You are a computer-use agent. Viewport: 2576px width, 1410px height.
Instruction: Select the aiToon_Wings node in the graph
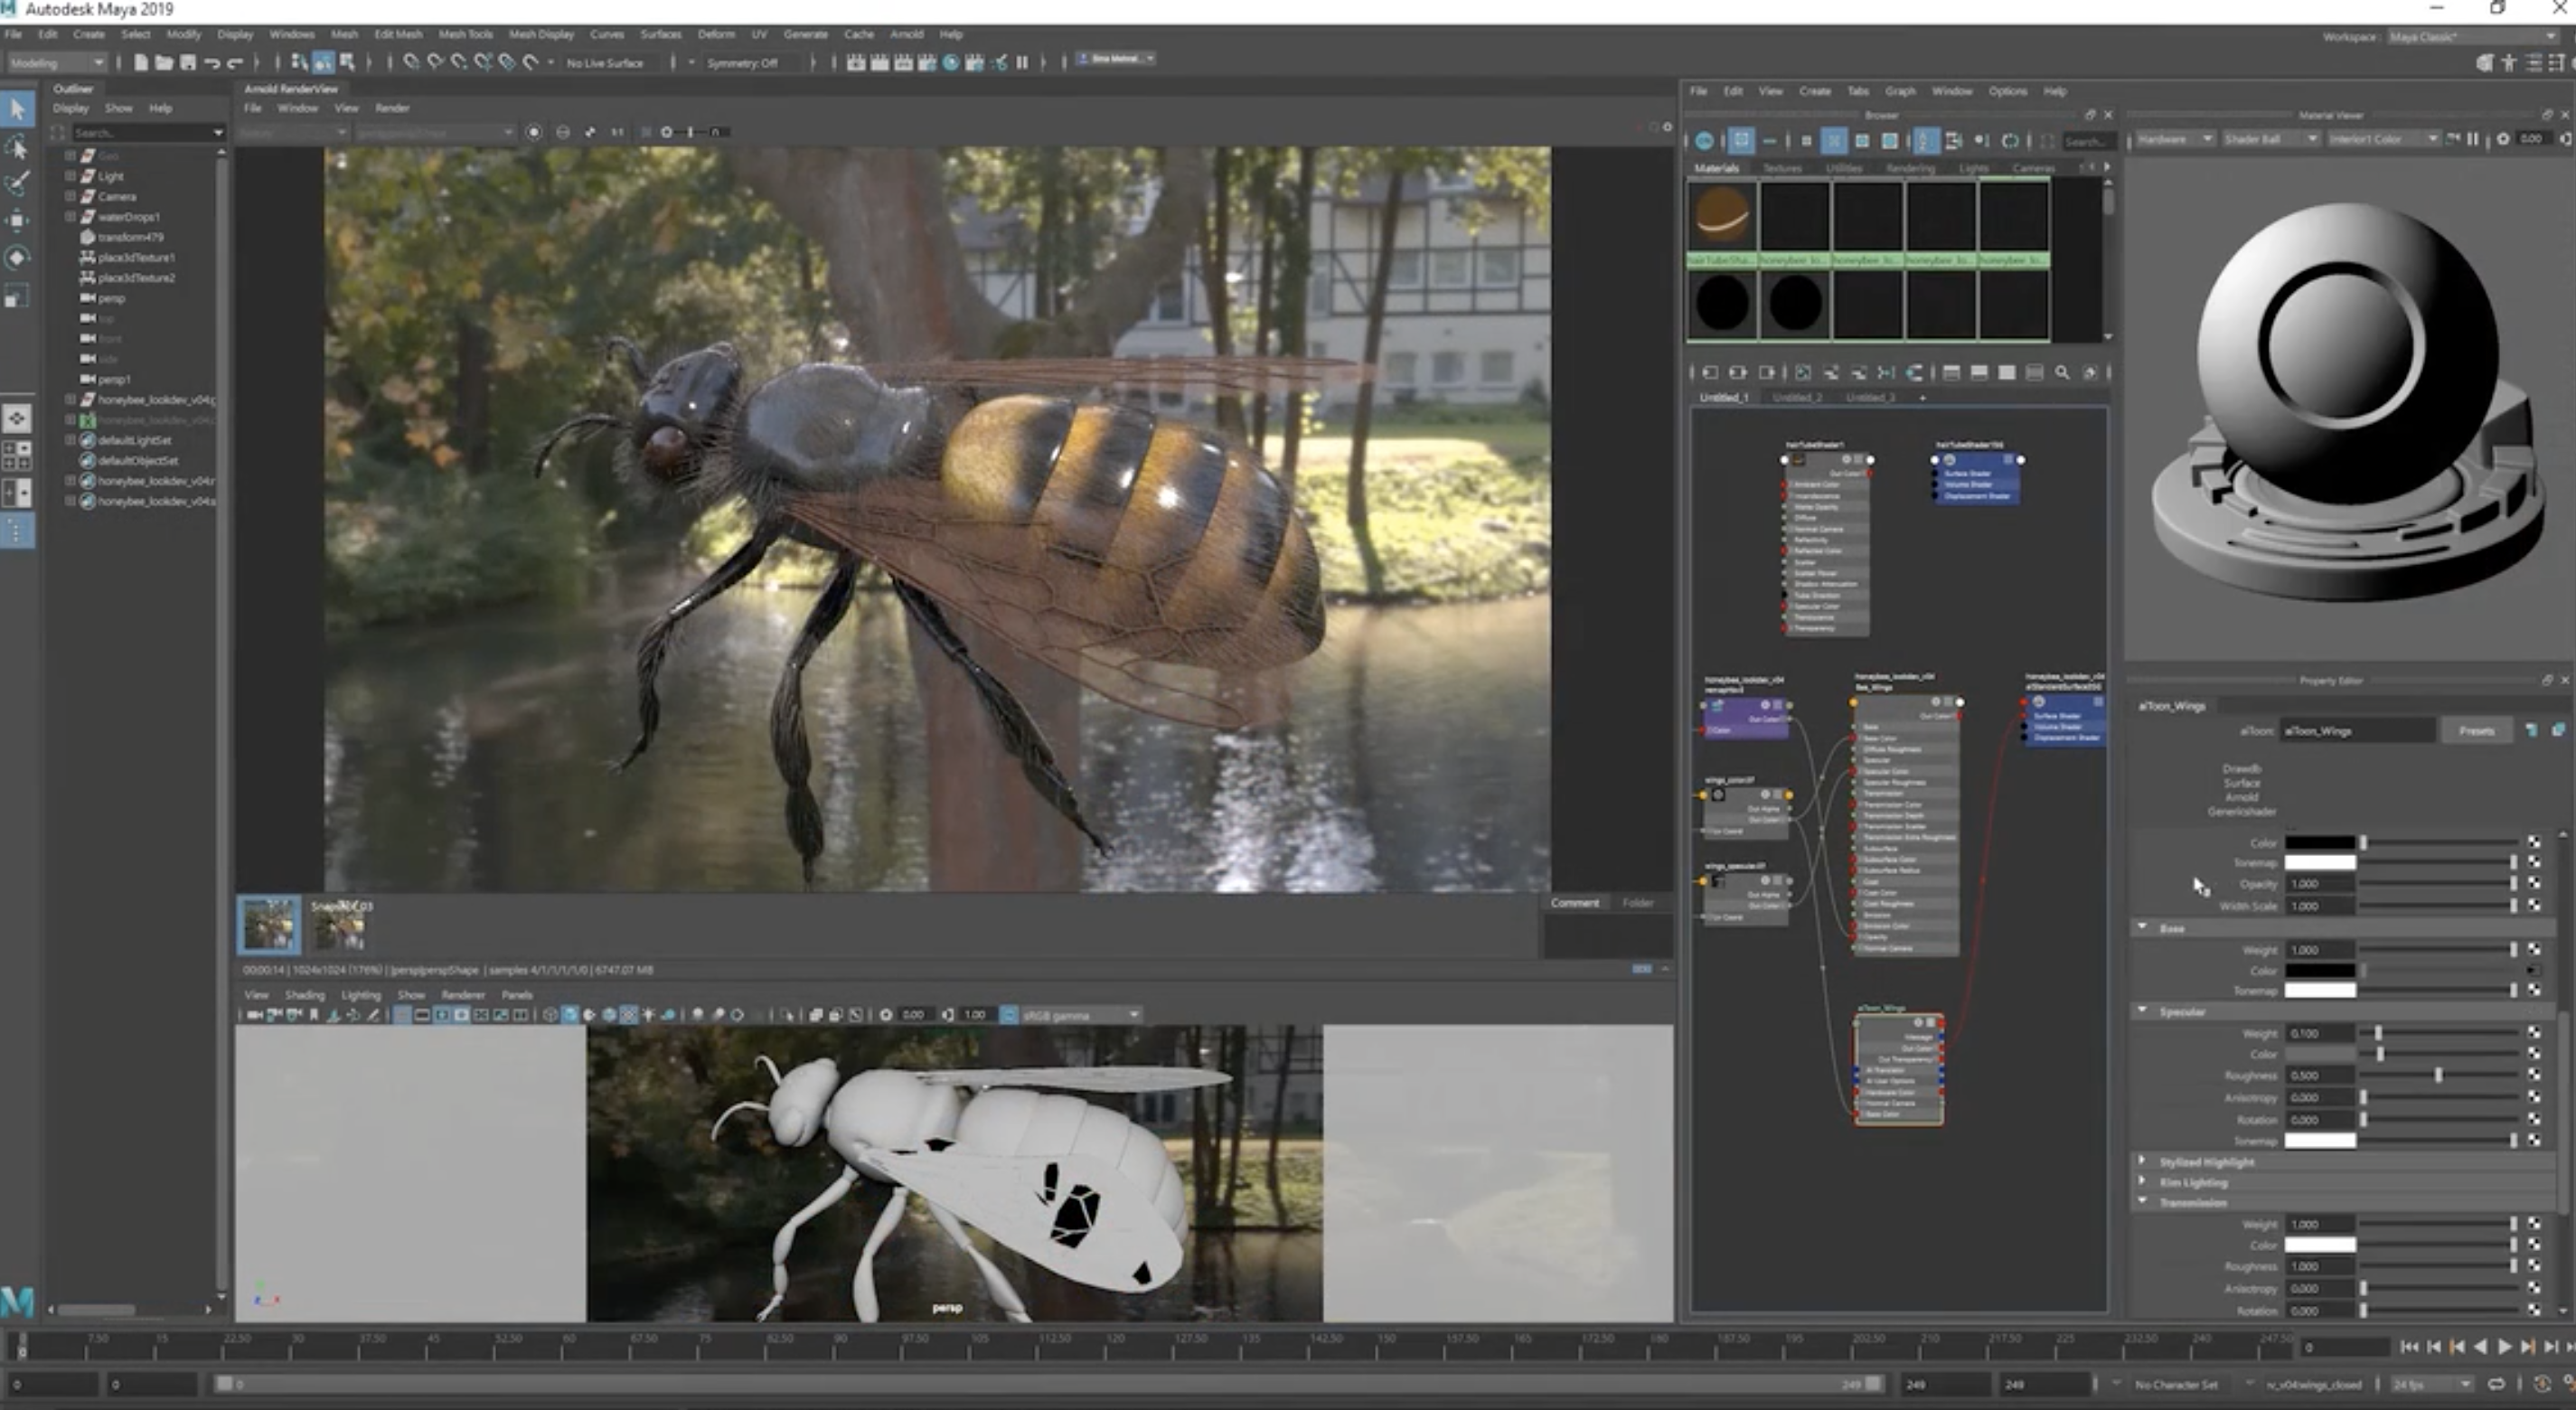coord(1898,1068)
